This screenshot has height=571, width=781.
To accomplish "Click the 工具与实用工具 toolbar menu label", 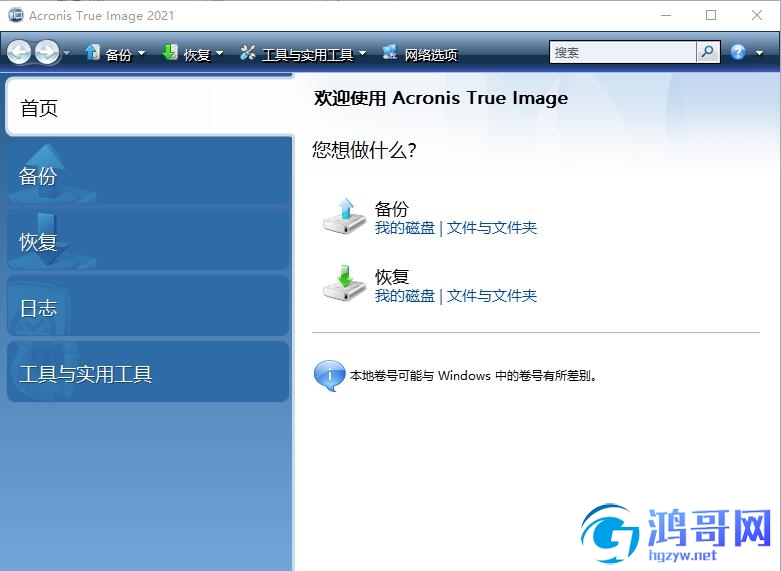I will (x=307, y=54).
